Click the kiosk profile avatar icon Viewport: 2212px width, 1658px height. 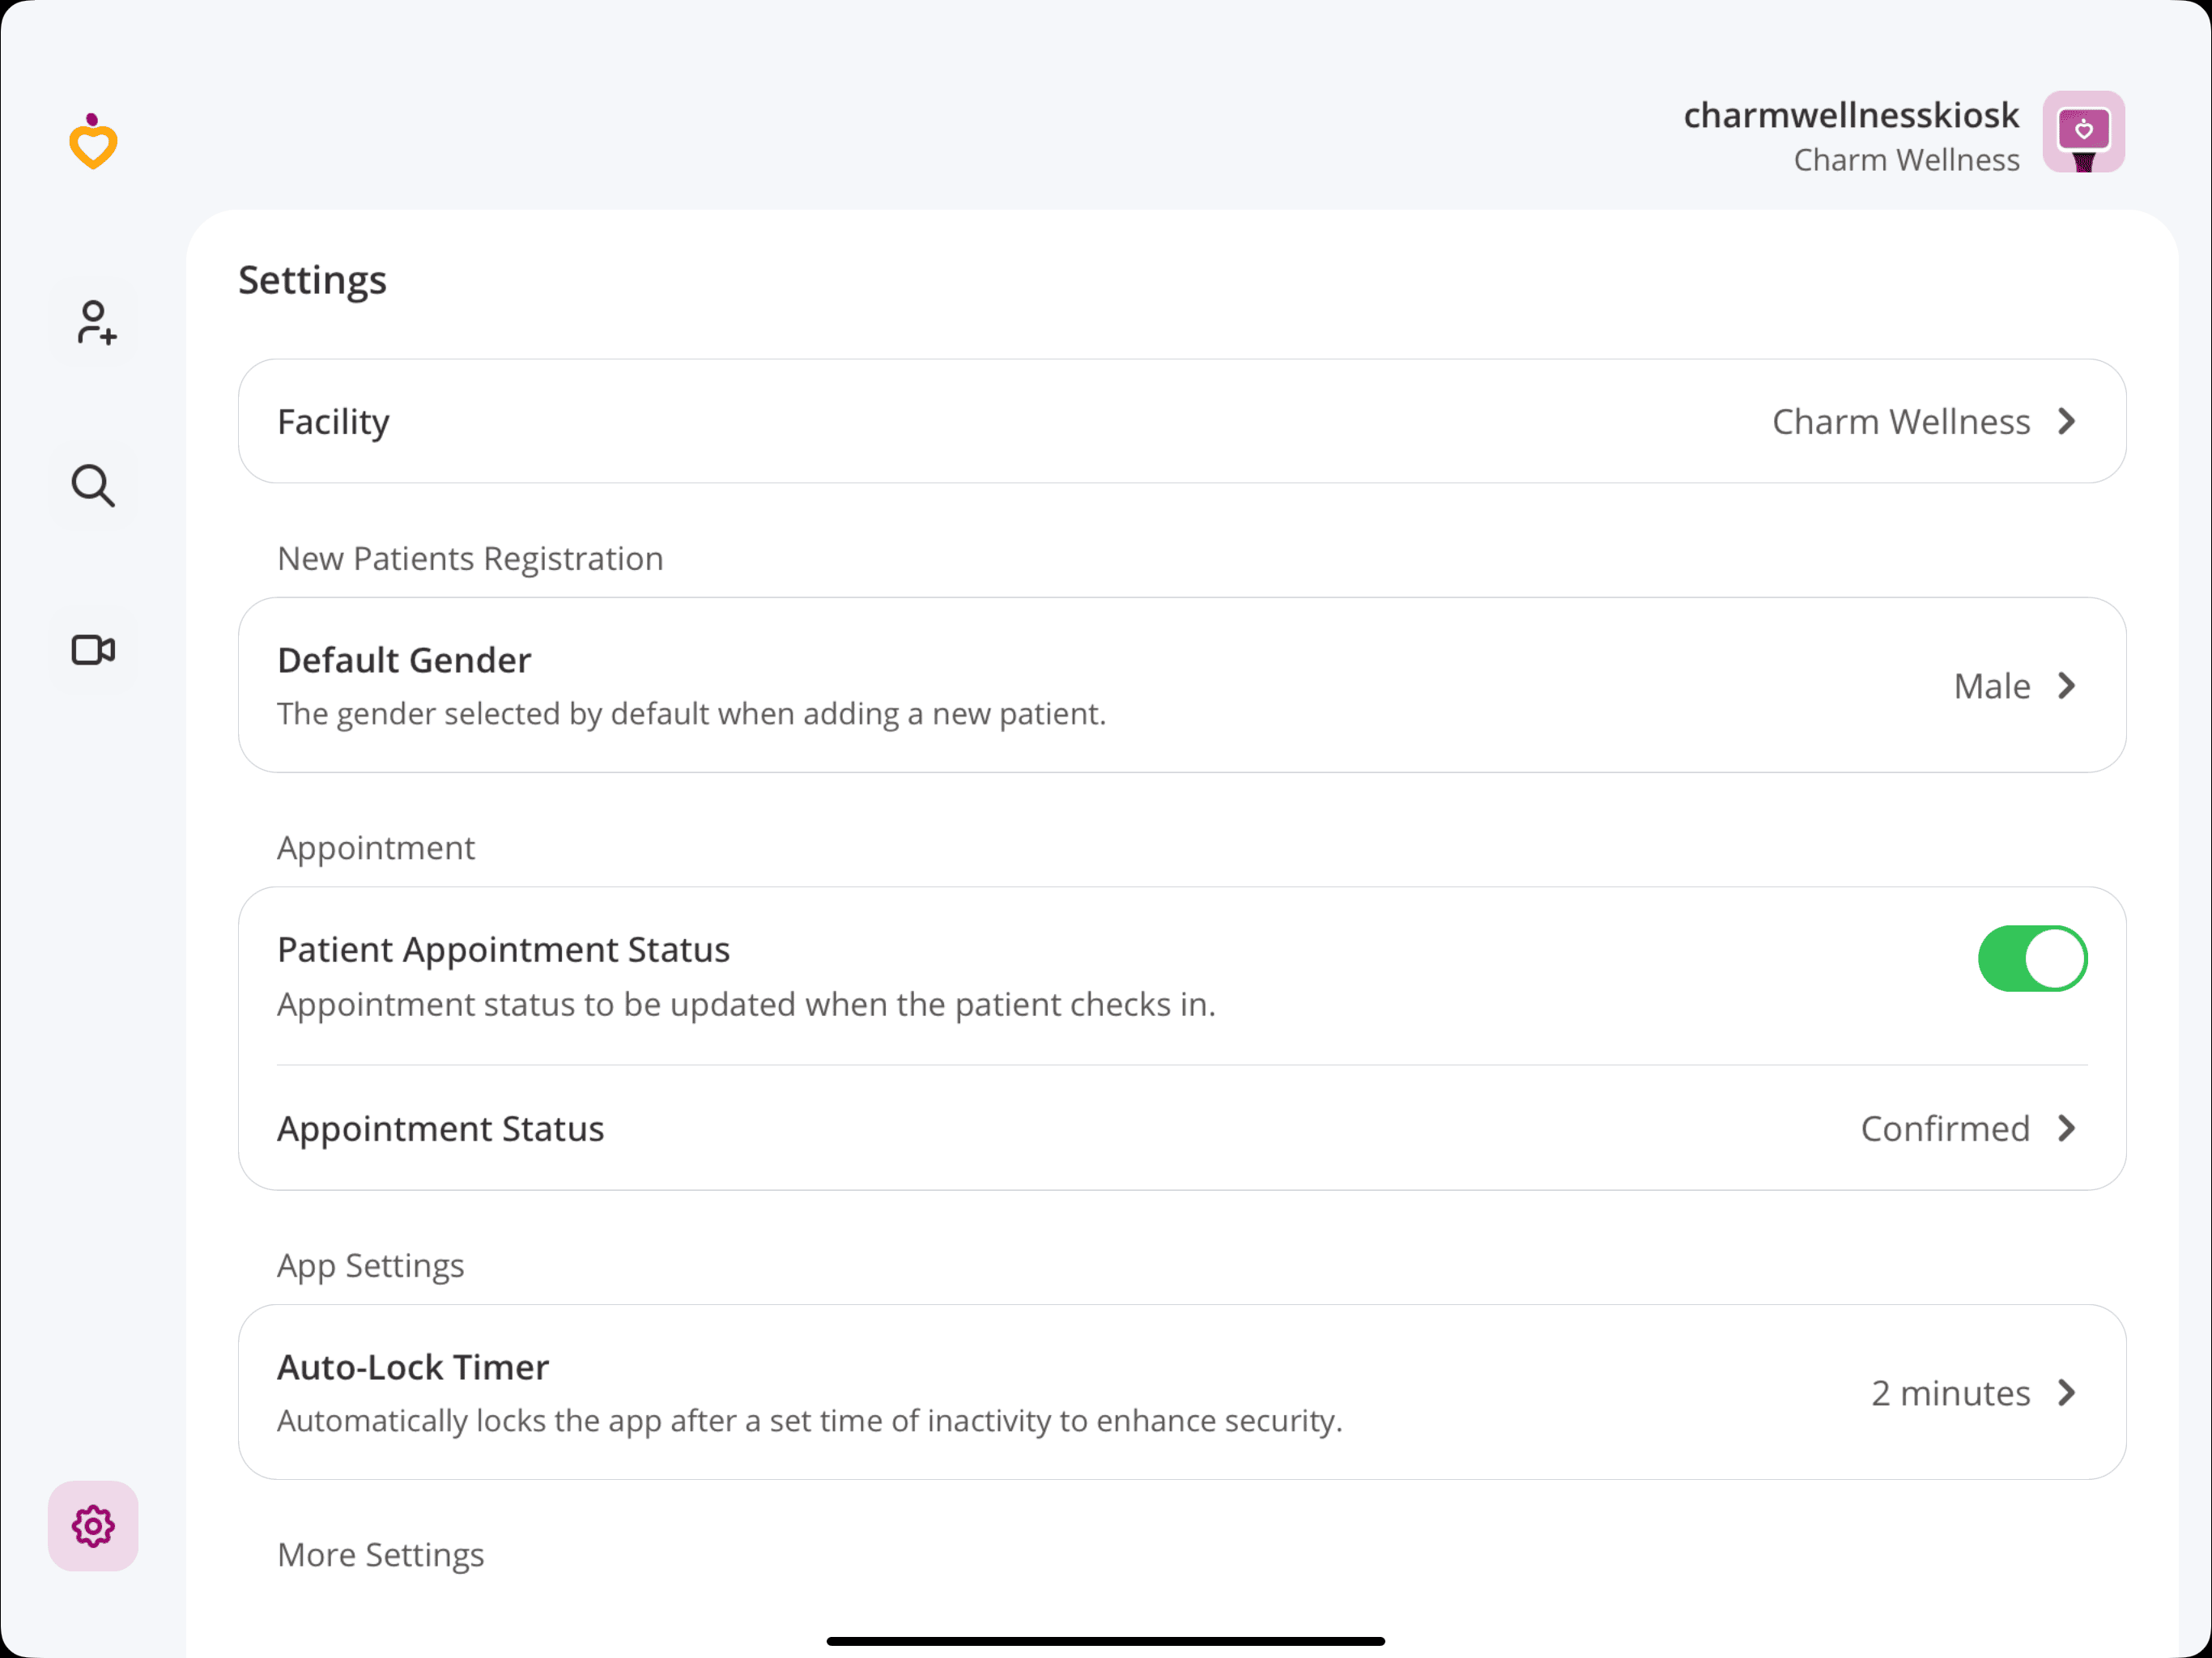(x=2083, y=132)
